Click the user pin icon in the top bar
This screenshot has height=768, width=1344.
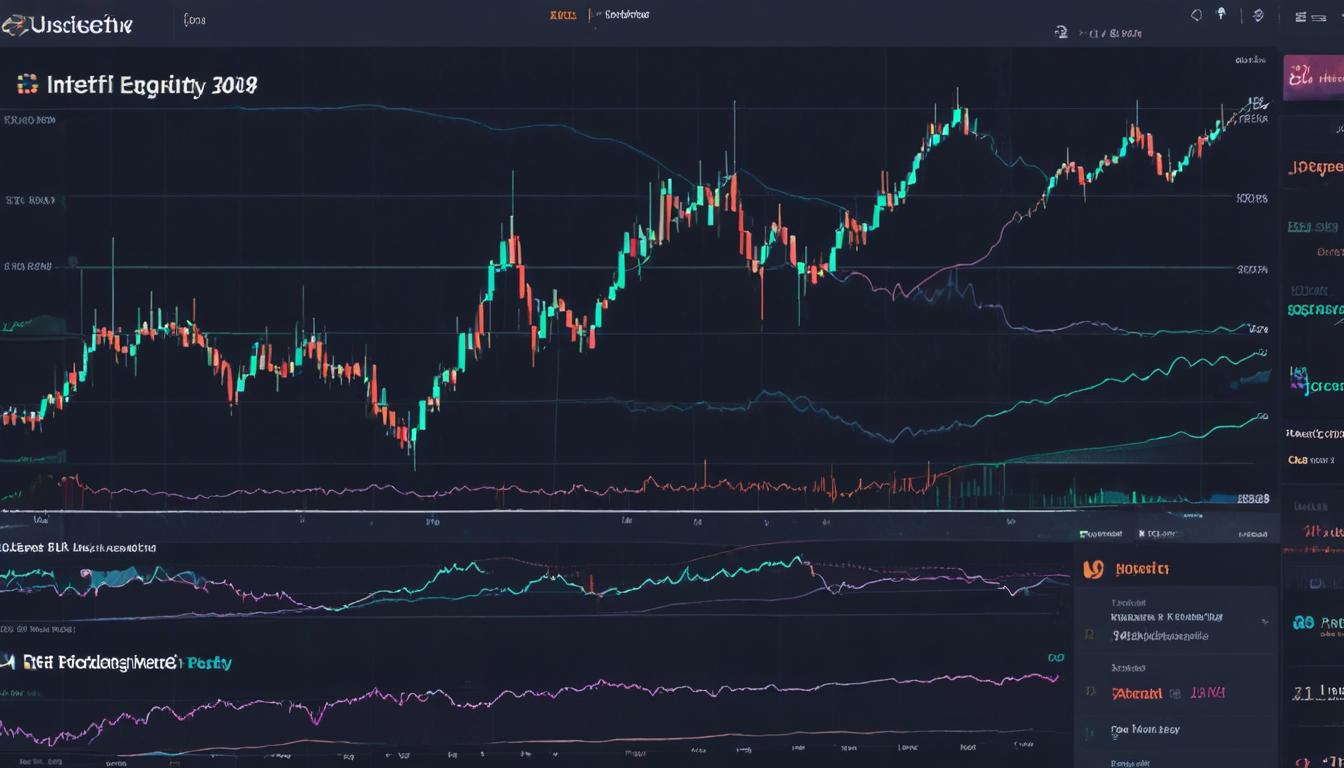click(x=1221, y=15)
